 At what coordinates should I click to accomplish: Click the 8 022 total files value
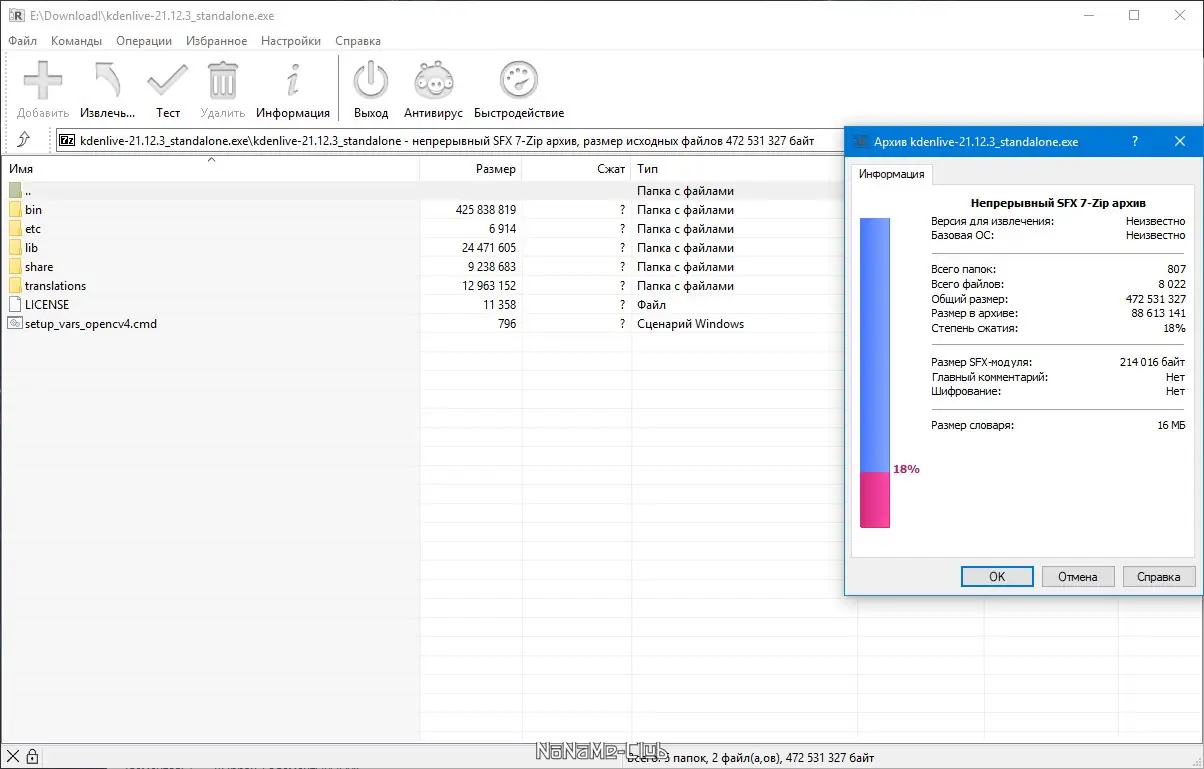tap(1170, 284)
